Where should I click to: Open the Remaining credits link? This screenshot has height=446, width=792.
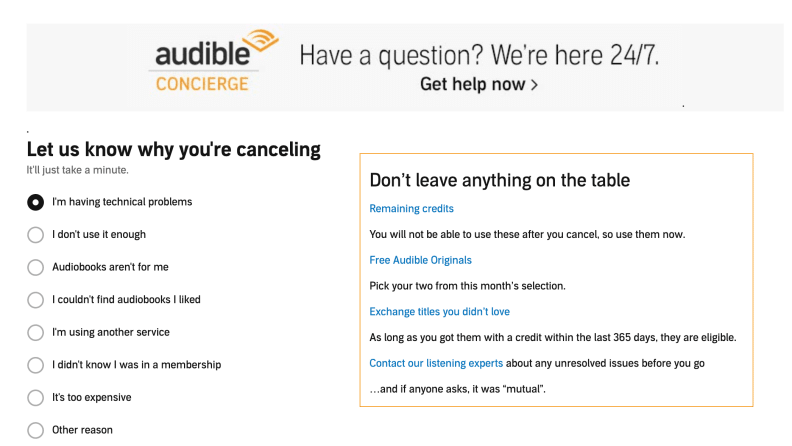pos(411,209)
